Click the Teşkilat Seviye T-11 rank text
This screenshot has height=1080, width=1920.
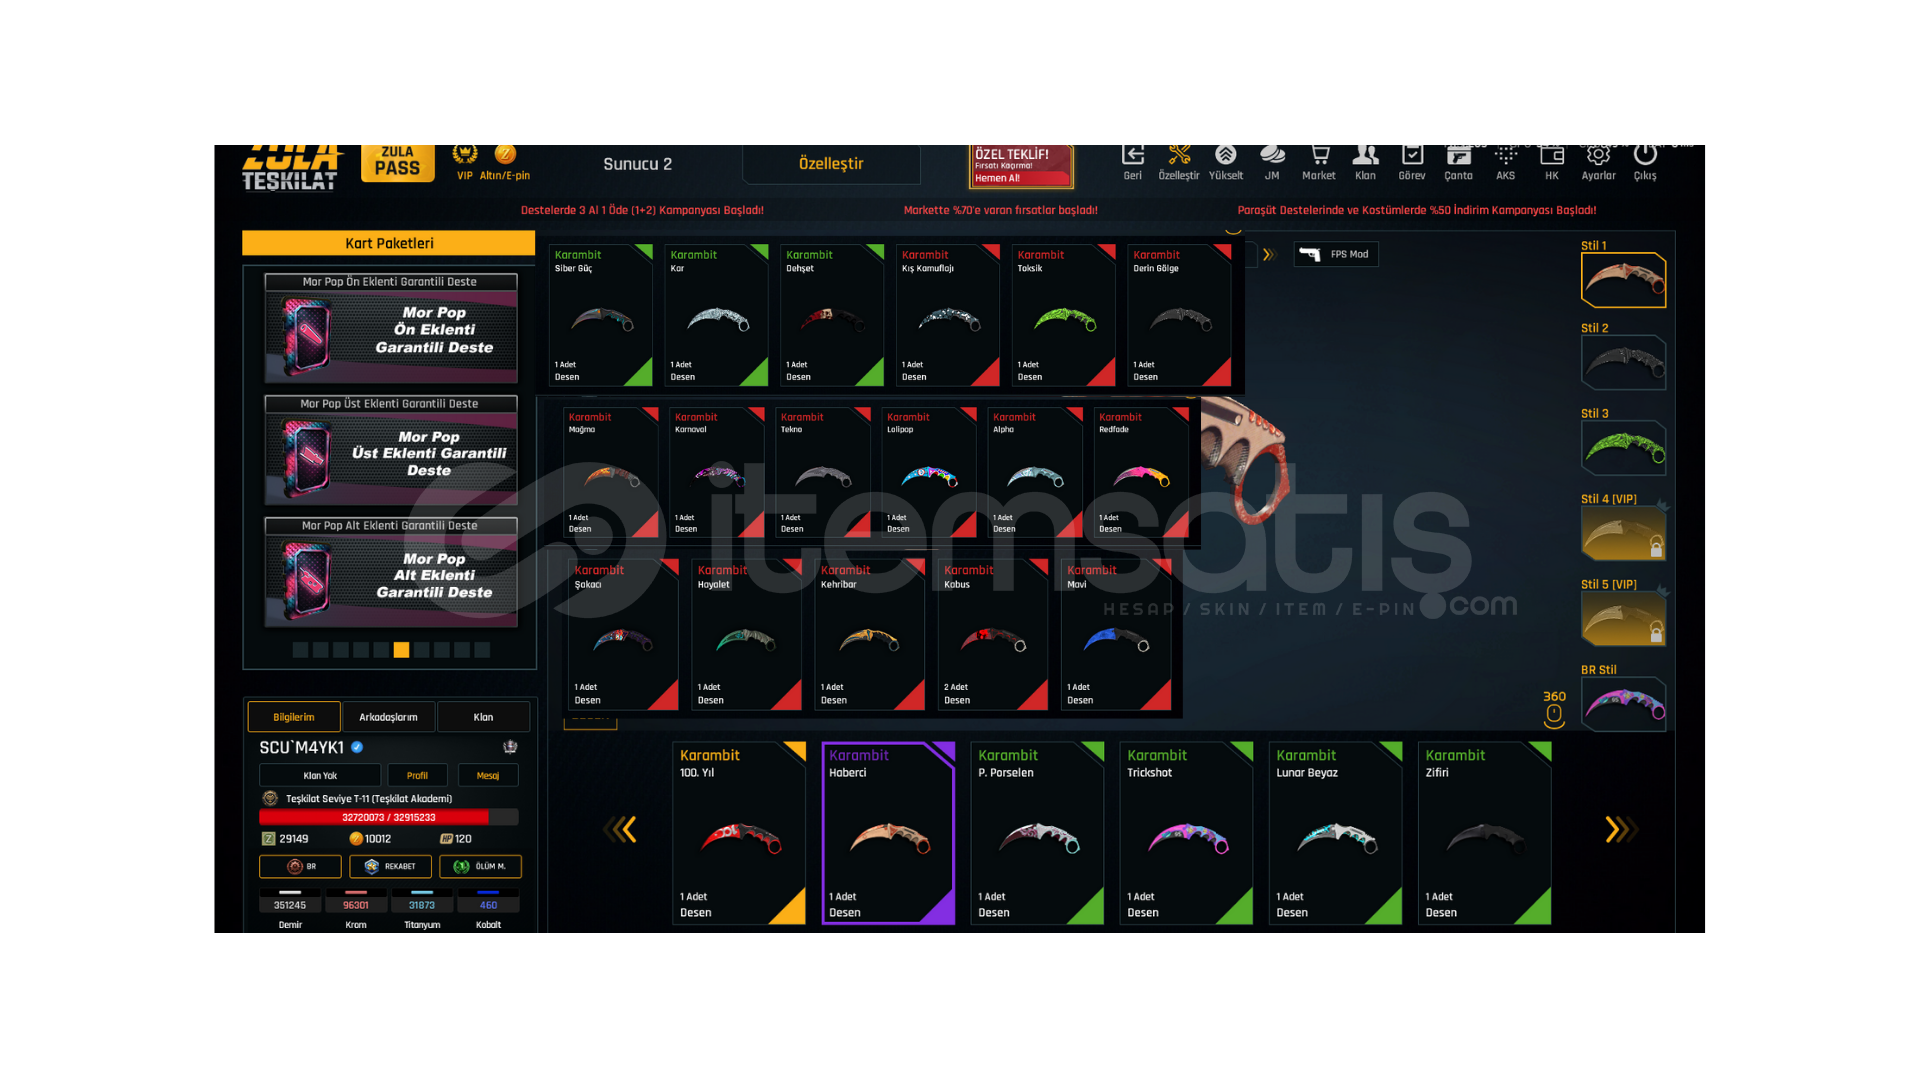click(x=369, y=799)
